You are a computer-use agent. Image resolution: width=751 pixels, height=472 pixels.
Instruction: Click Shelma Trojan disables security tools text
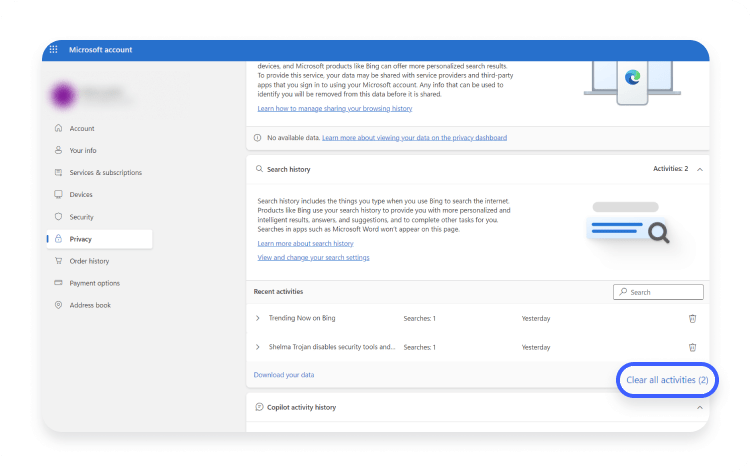click(331, 347)
